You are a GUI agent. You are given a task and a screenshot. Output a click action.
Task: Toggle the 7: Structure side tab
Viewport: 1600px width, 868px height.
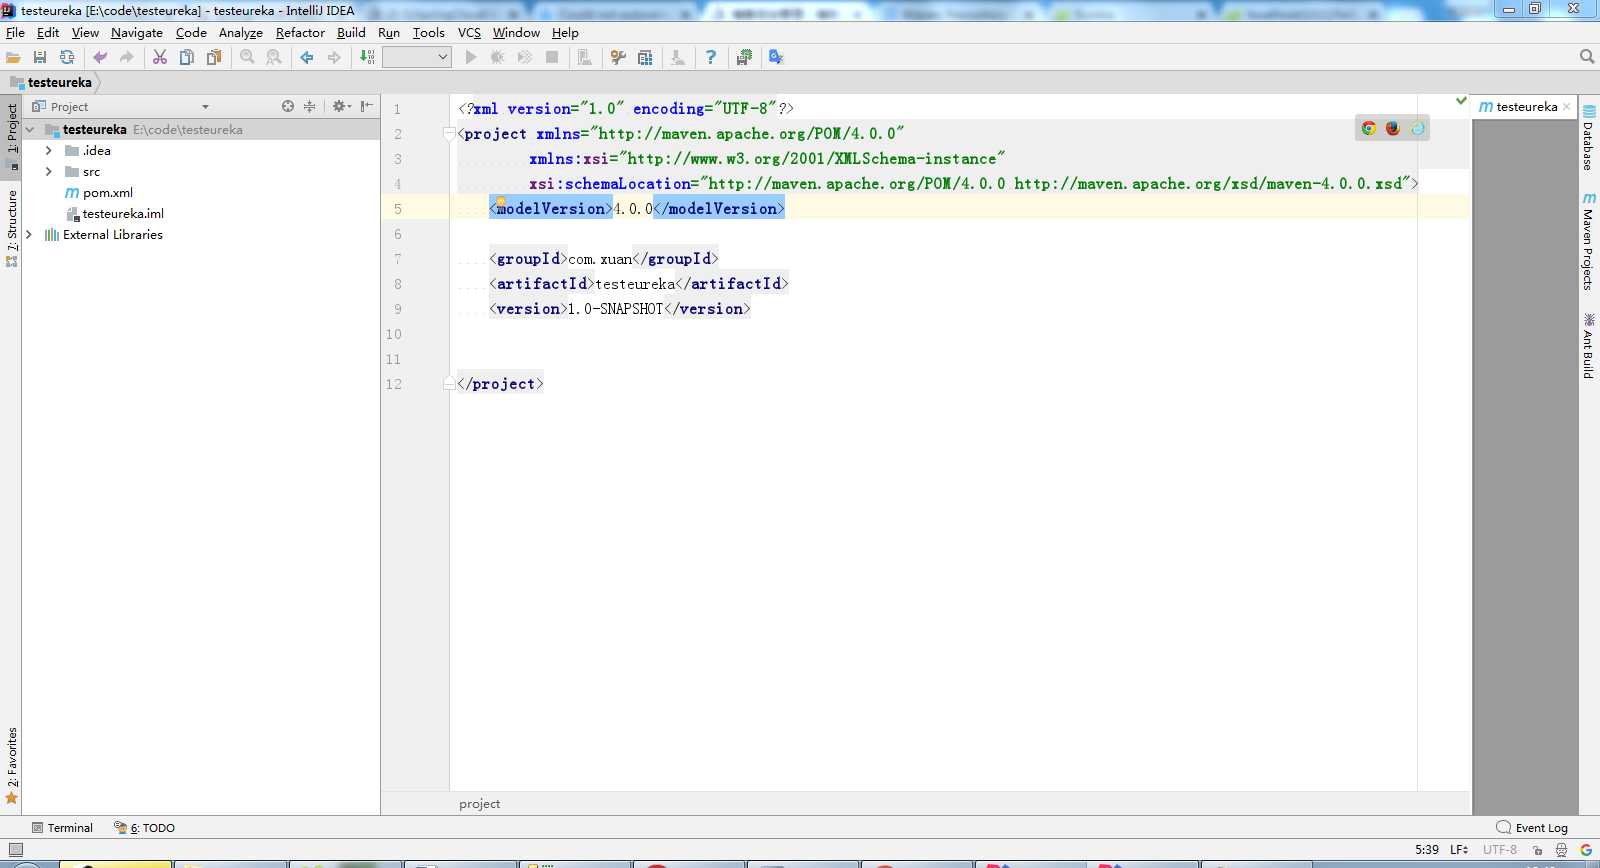tap(12, 228)
